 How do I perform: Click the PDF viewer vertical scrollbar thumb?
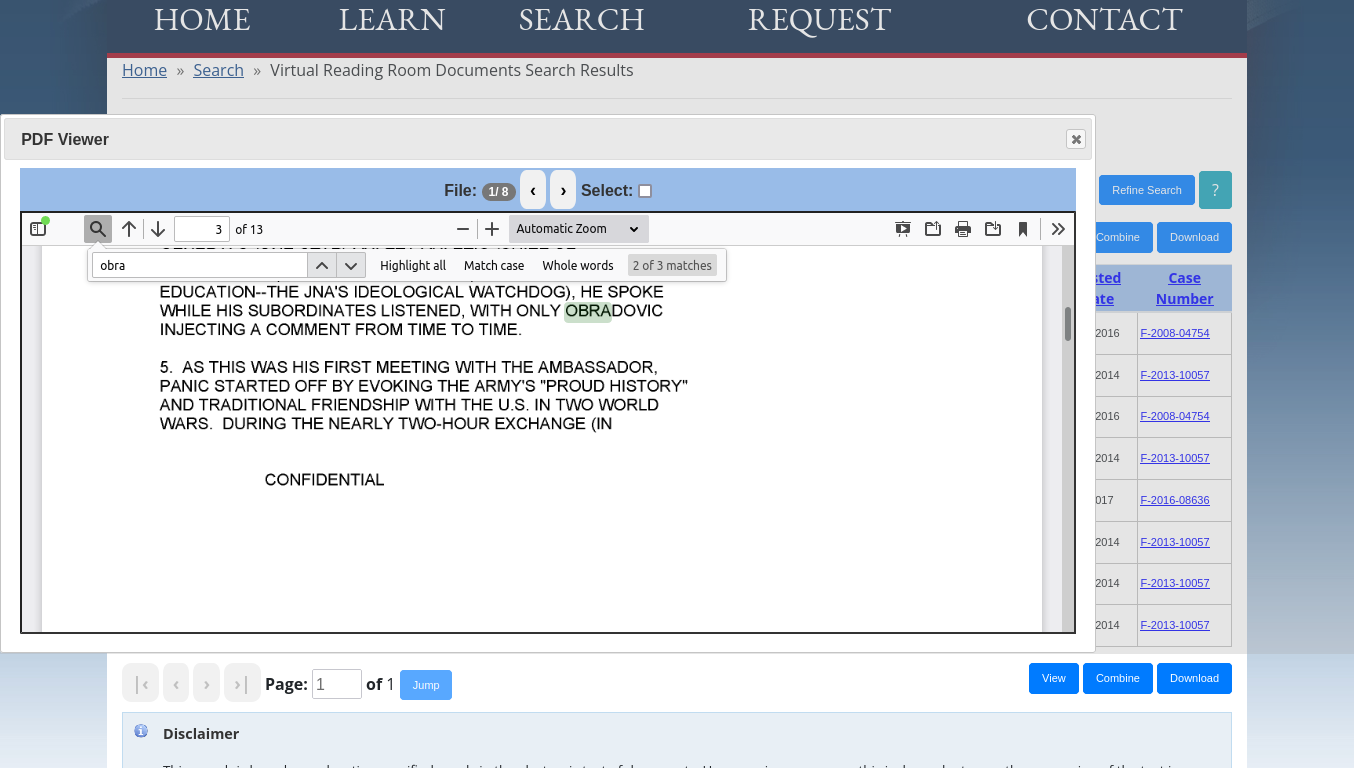click(1068, 323)
